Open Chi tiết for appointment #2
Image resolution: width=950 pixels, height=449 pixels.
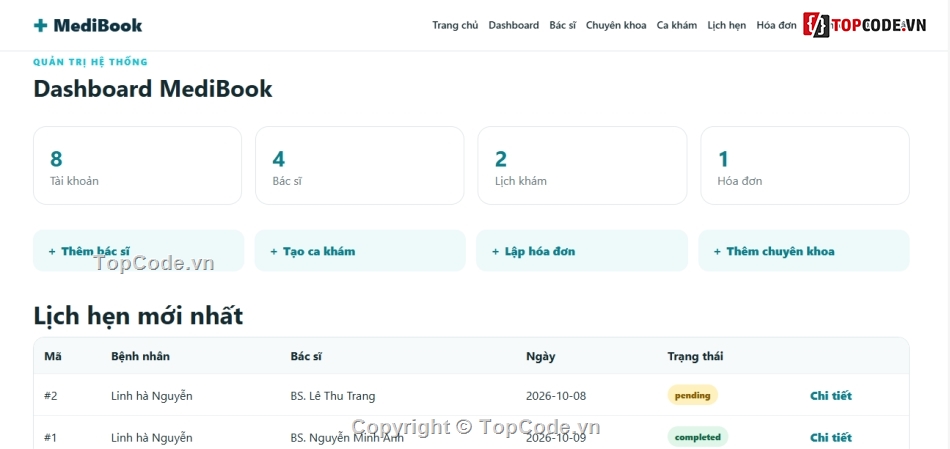[x=831, y=396]
